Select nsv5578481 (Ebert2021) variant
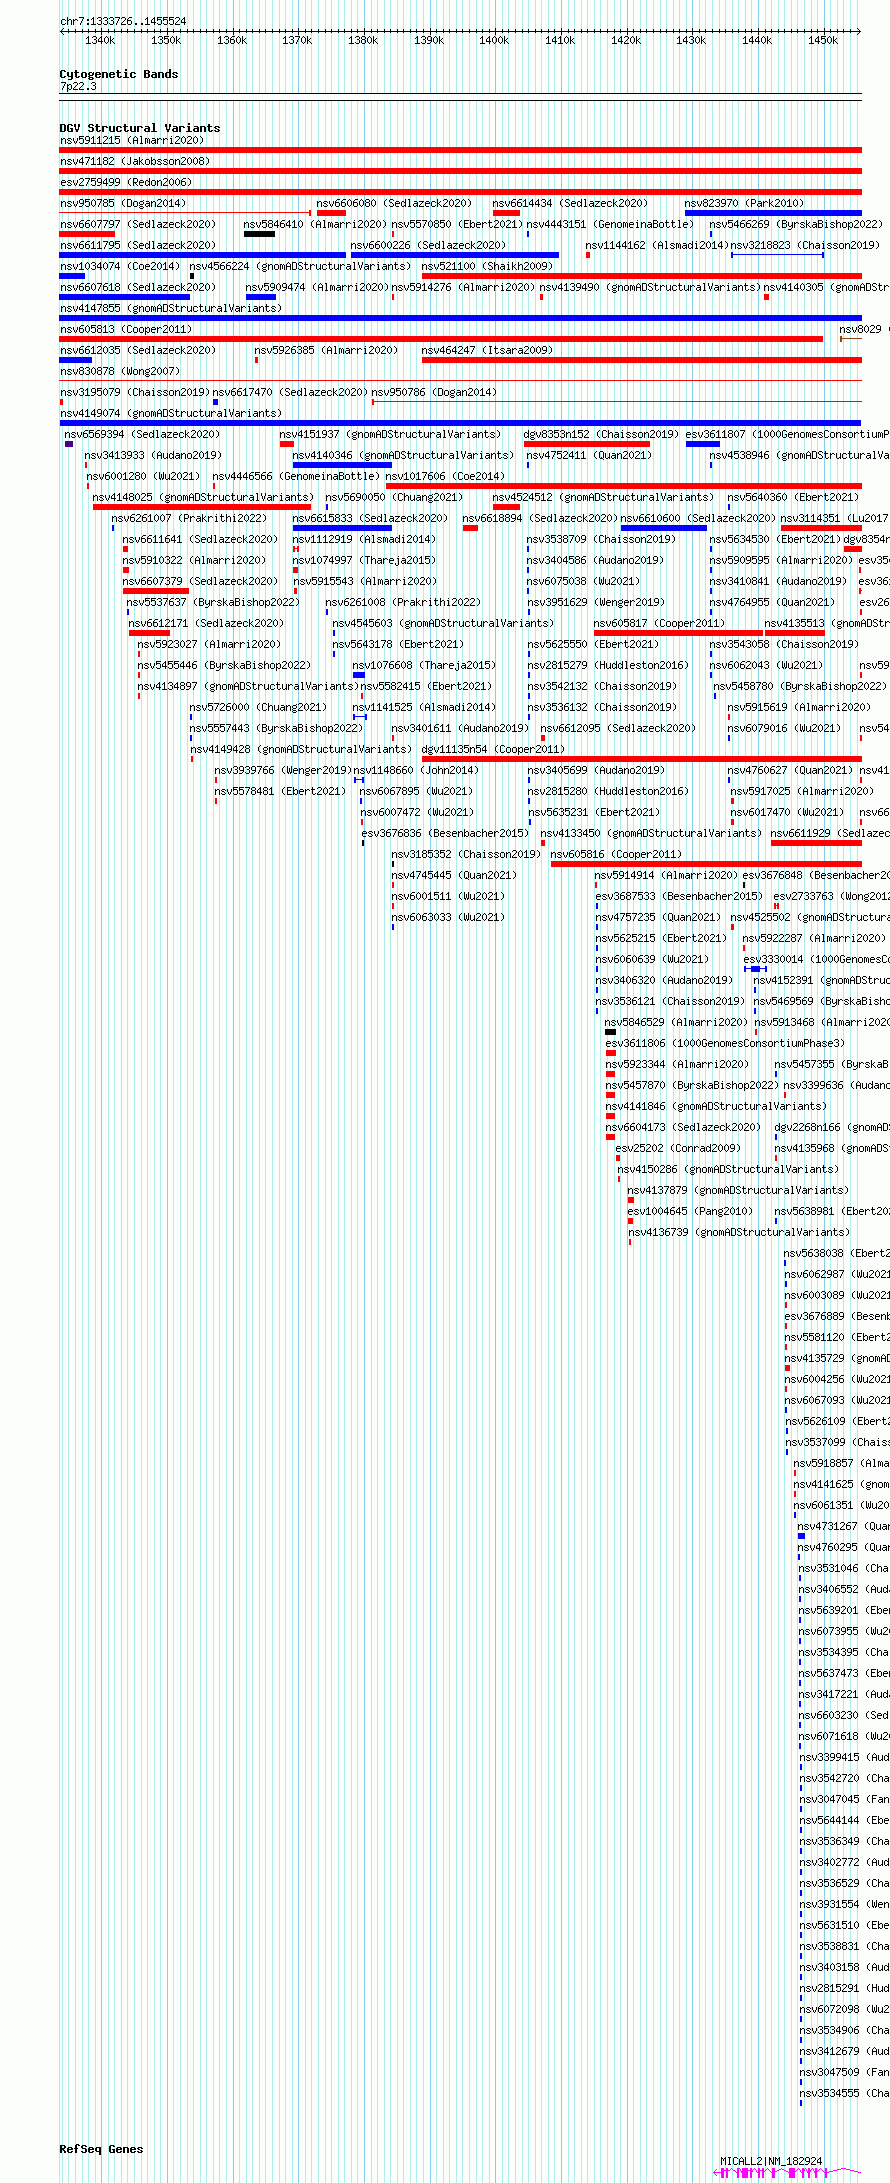Image resolution: width=890 pixels, height=2183 pixels. (x=216, y=801)
